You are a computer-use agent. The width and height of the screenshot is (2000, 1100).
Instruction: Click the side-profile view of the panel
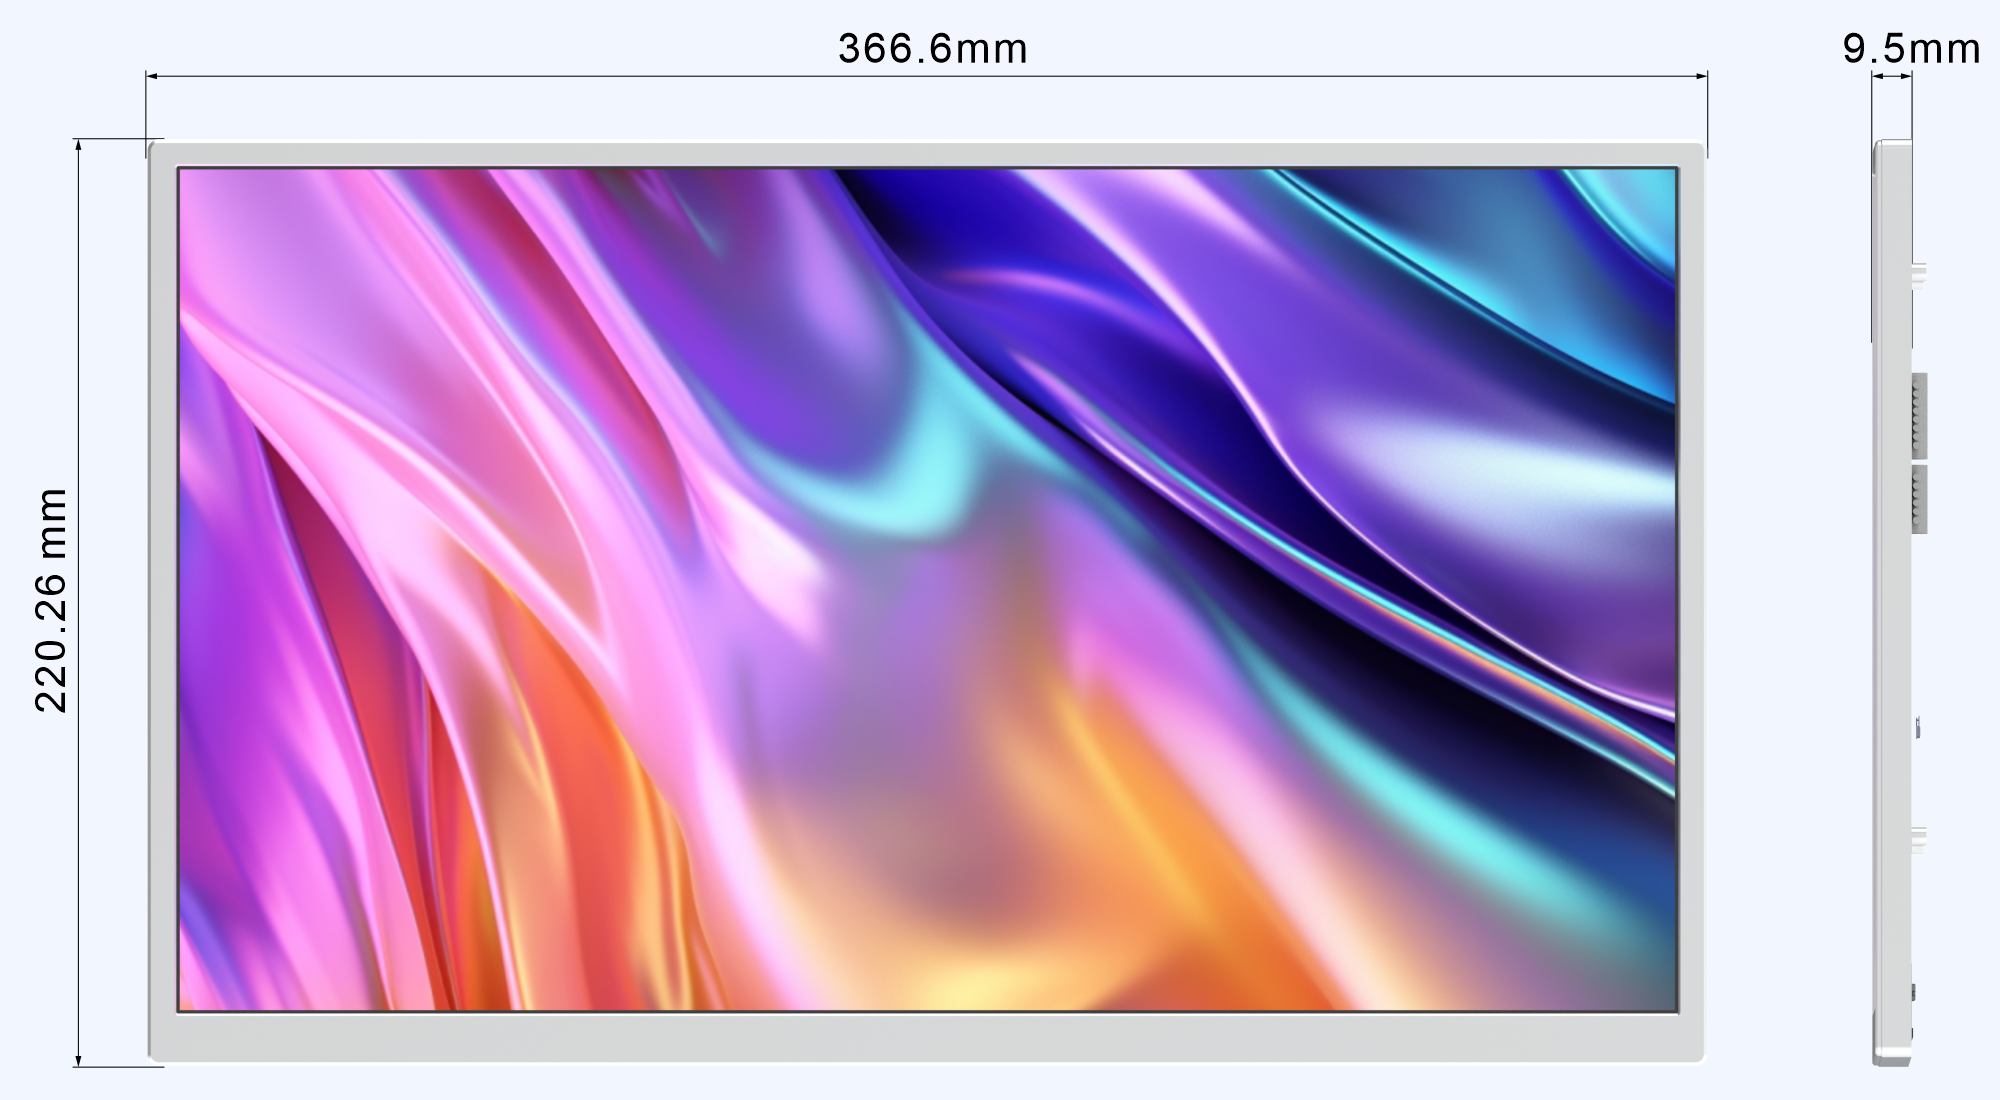(1898, 603)
